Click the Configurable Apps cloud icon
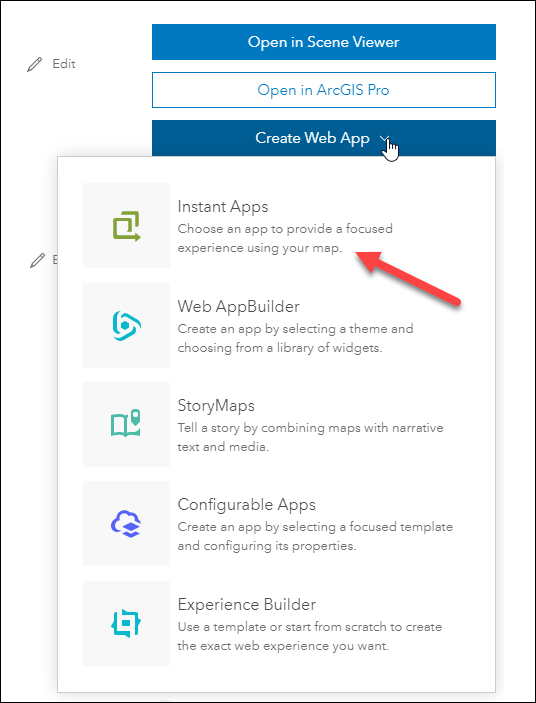This screenshot has width=536, height=703. click(x=126, y=524)
